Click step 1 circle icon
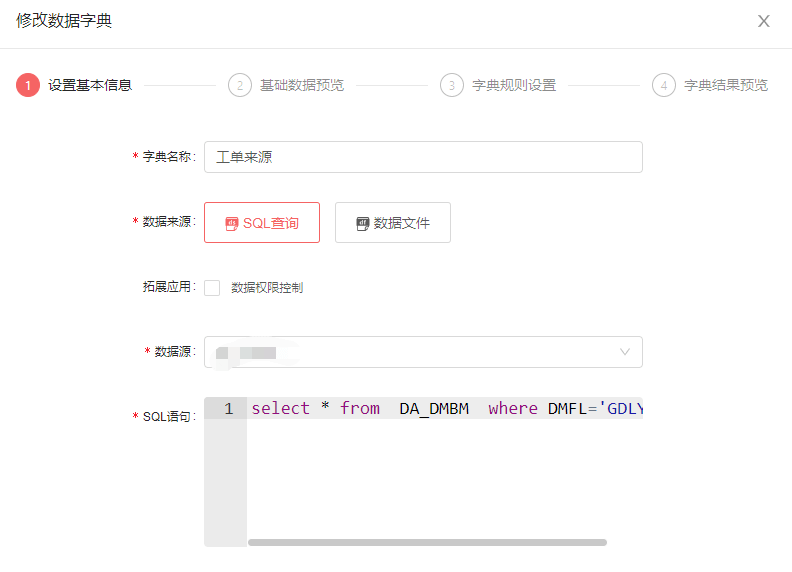792x572 pixels. [x=28, y=85]
